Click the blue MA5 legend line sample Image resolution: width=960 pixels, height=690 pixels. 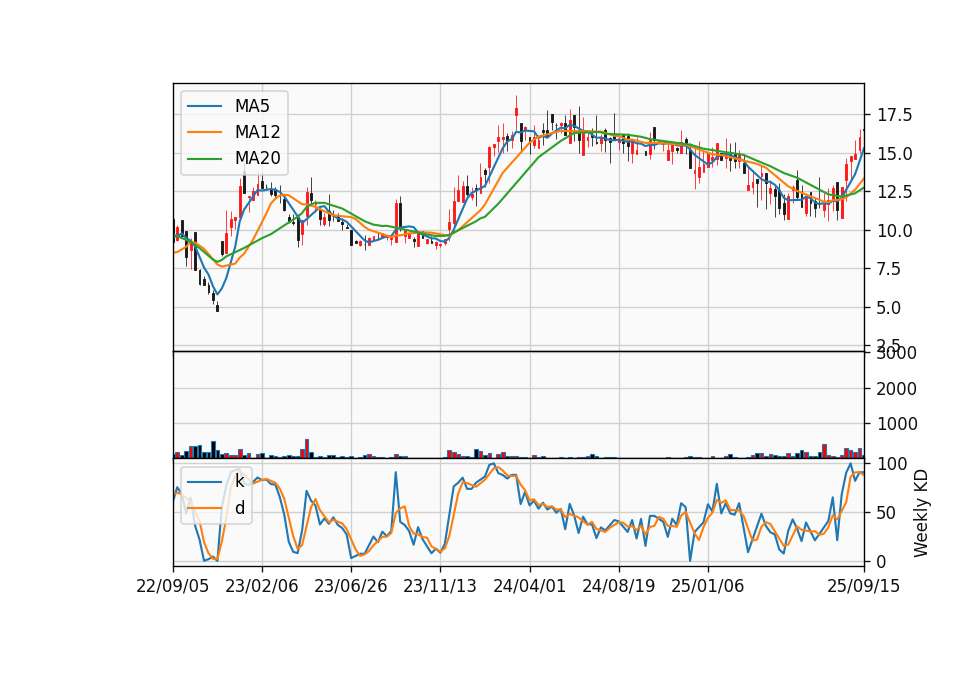(204, 106)
